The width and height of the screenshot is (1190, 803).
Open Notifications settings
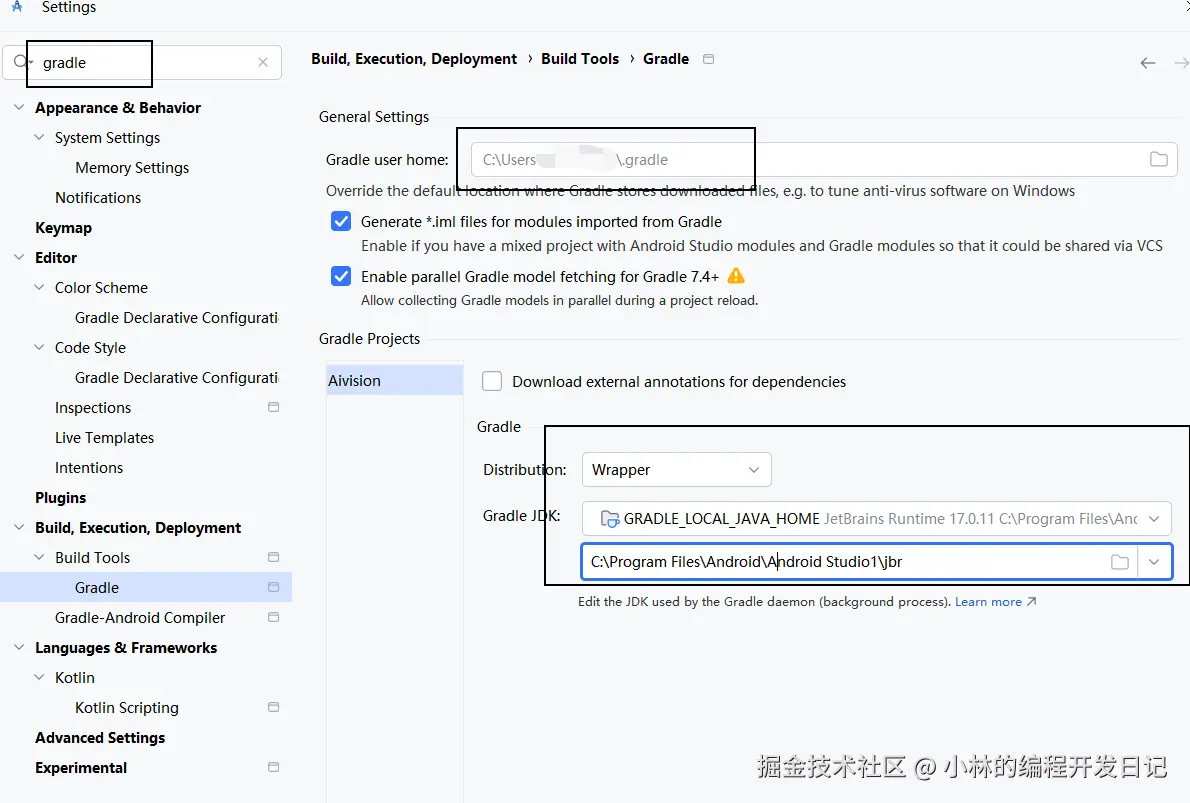[98, 197]
